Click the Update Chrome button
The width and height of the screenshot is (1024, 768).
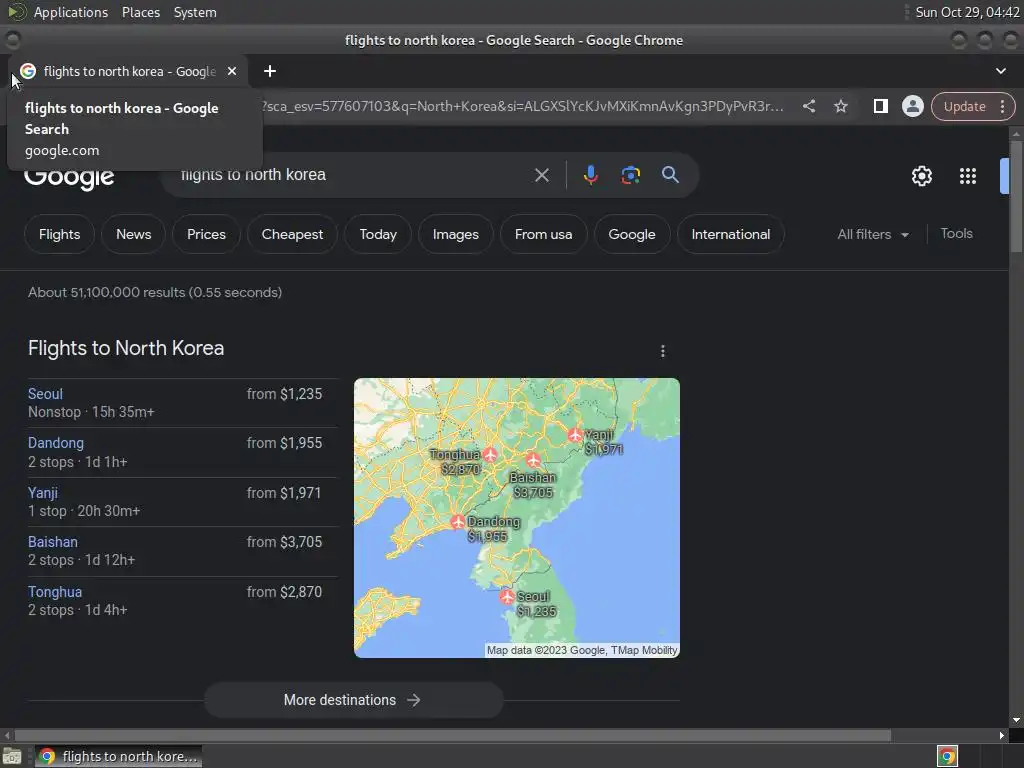pos(964,106)
